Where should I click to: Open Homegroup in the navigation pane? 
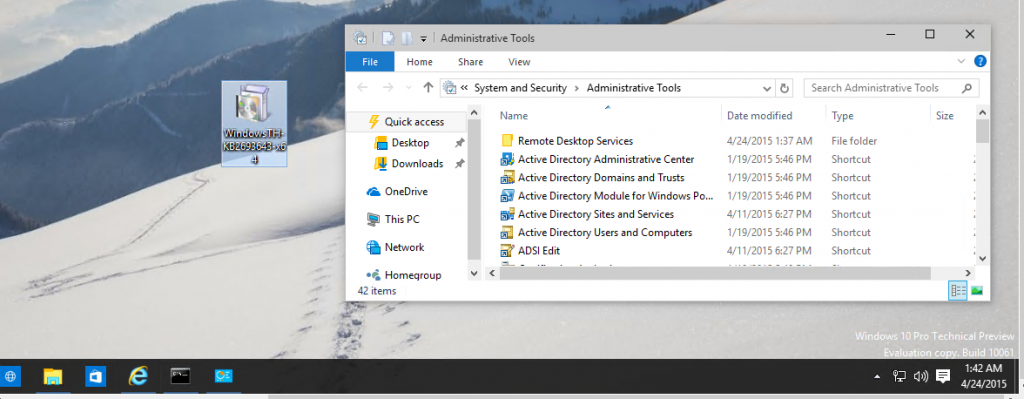[x=413, y=275]
